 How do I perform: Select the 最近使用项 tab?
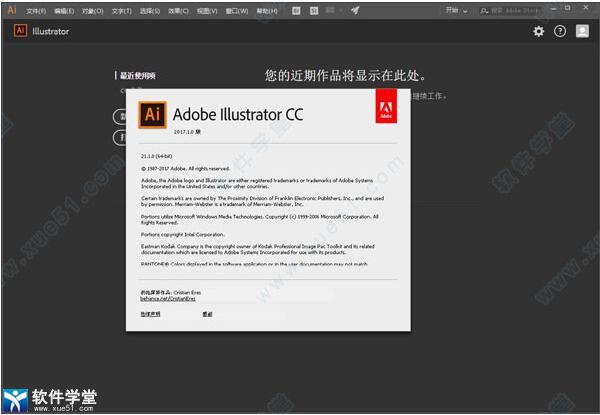tap(137, 76)
